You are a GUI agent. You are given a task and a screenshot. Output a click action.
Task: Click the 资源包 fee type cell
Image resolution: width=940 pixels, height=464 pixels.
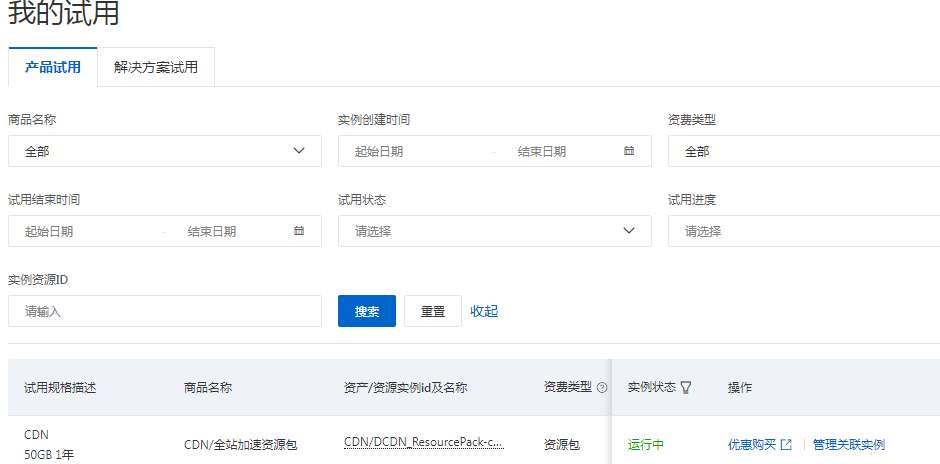pos(562,445)
